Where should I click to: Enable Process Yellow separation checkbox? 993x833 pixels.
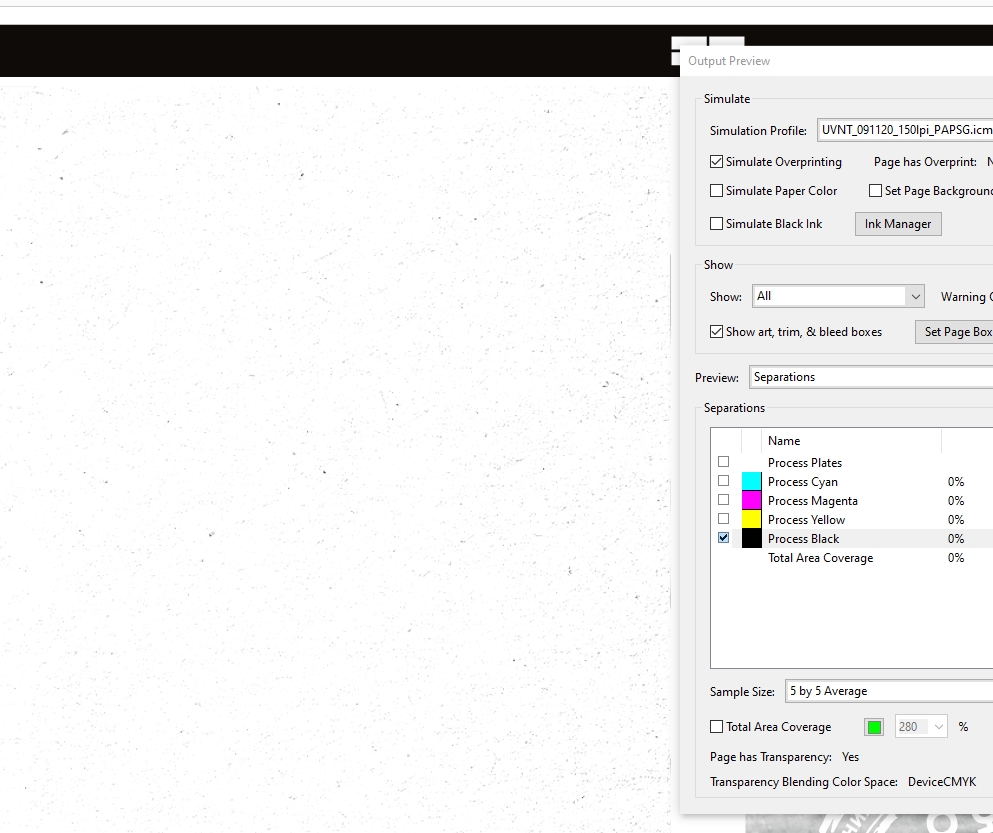click(x=723, y=519)
